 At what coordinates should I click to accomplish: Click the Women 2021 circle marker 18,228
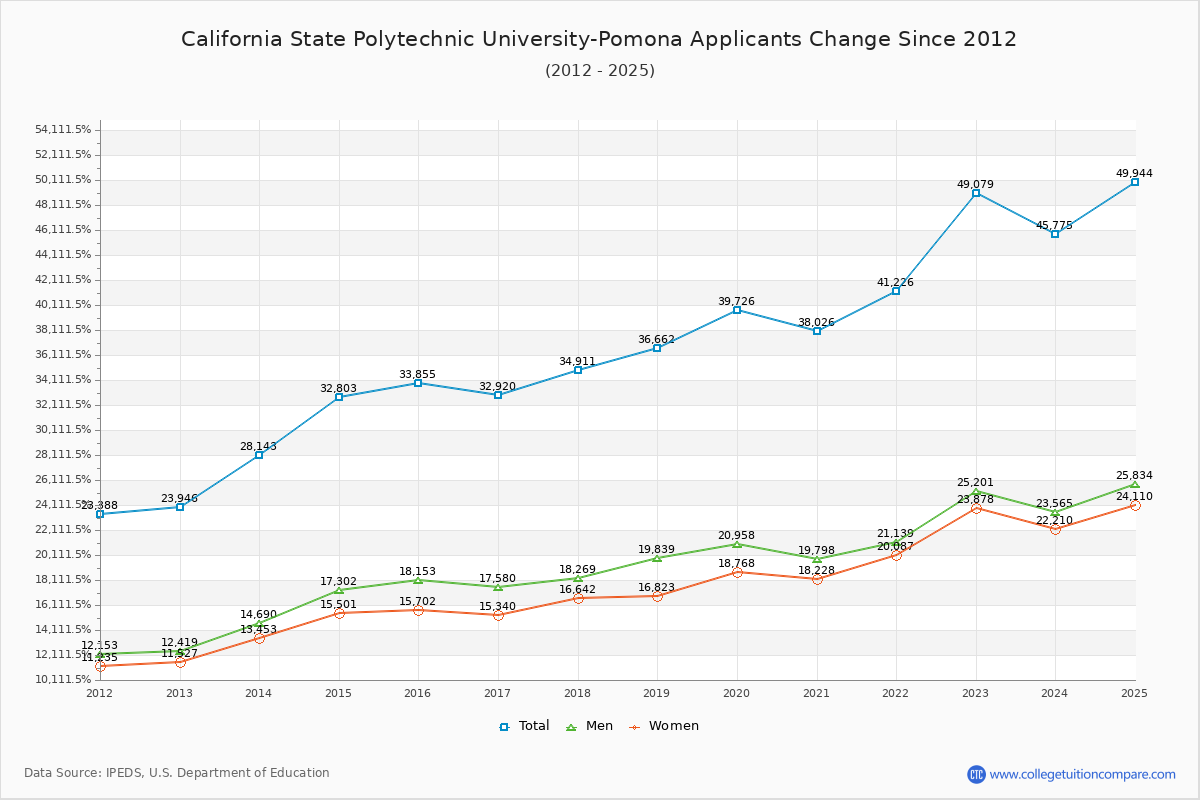point(817,579)
